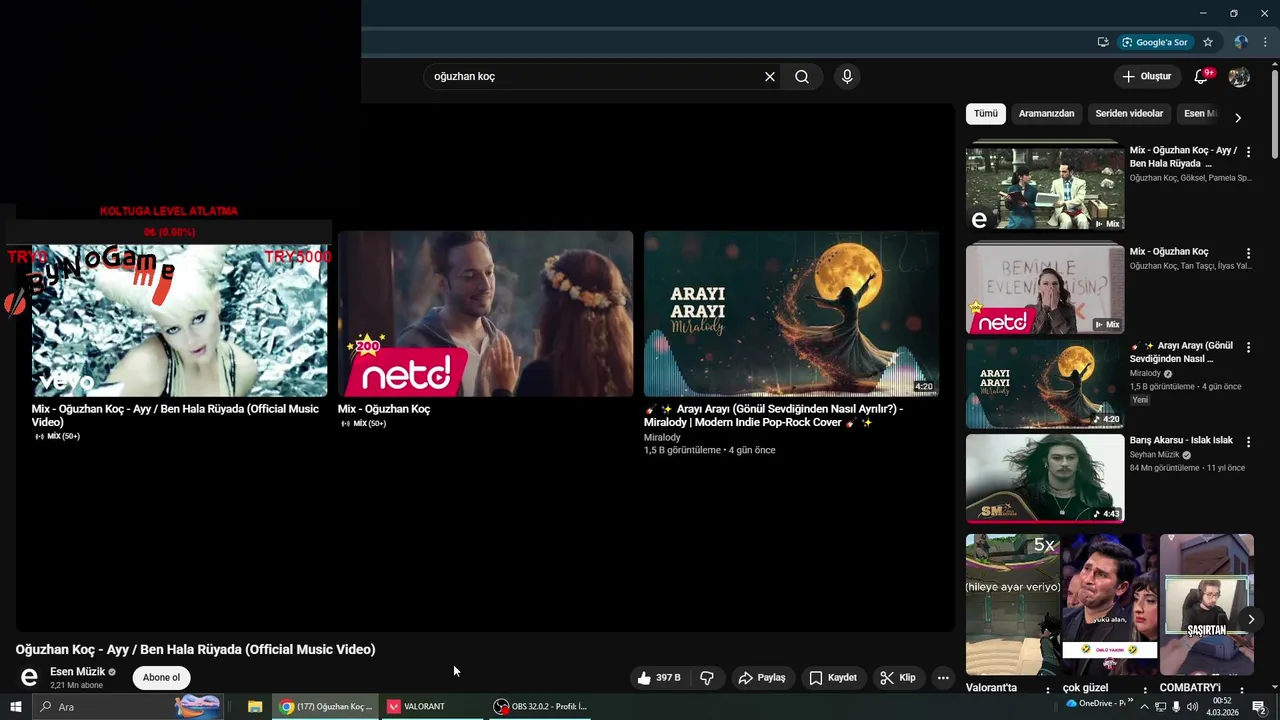Click the volume icon in system tray

(1194, 707)
